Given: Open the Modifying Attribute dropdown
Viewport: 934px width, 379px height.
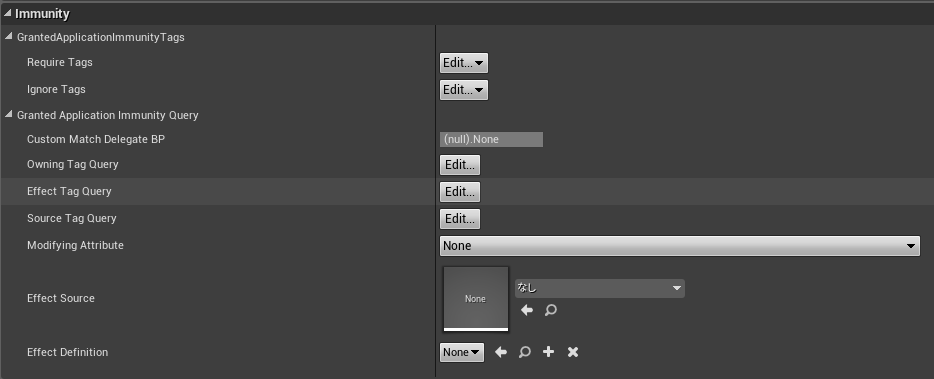Looking at the screenshot, I should (680, 246).
